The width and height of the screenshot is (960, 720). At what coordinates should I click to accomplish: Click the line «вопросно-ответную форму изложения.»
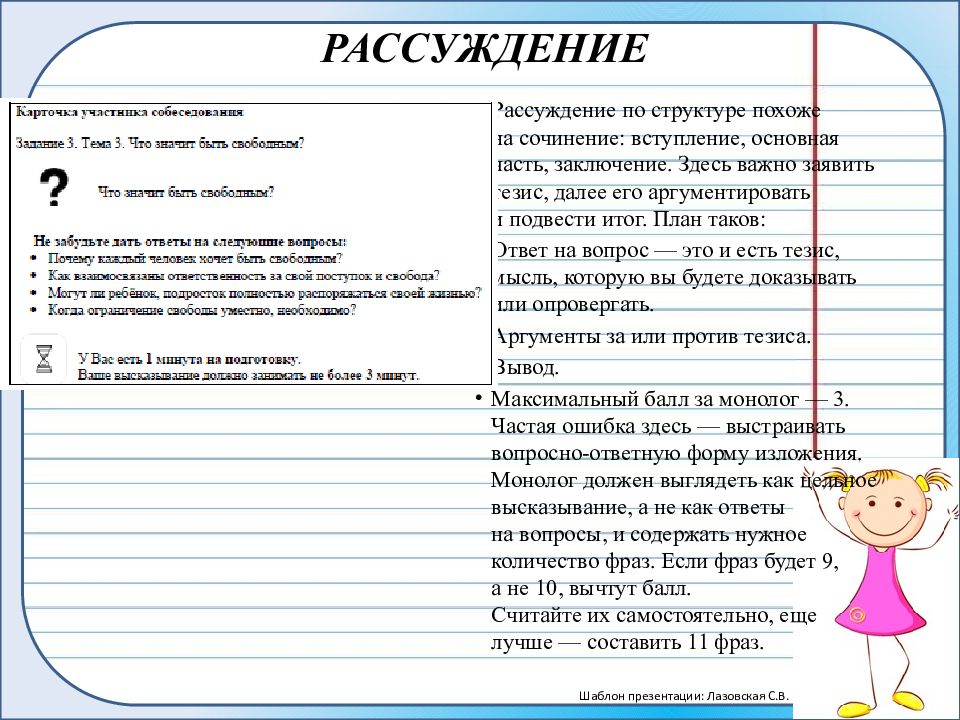pos(677,453)
